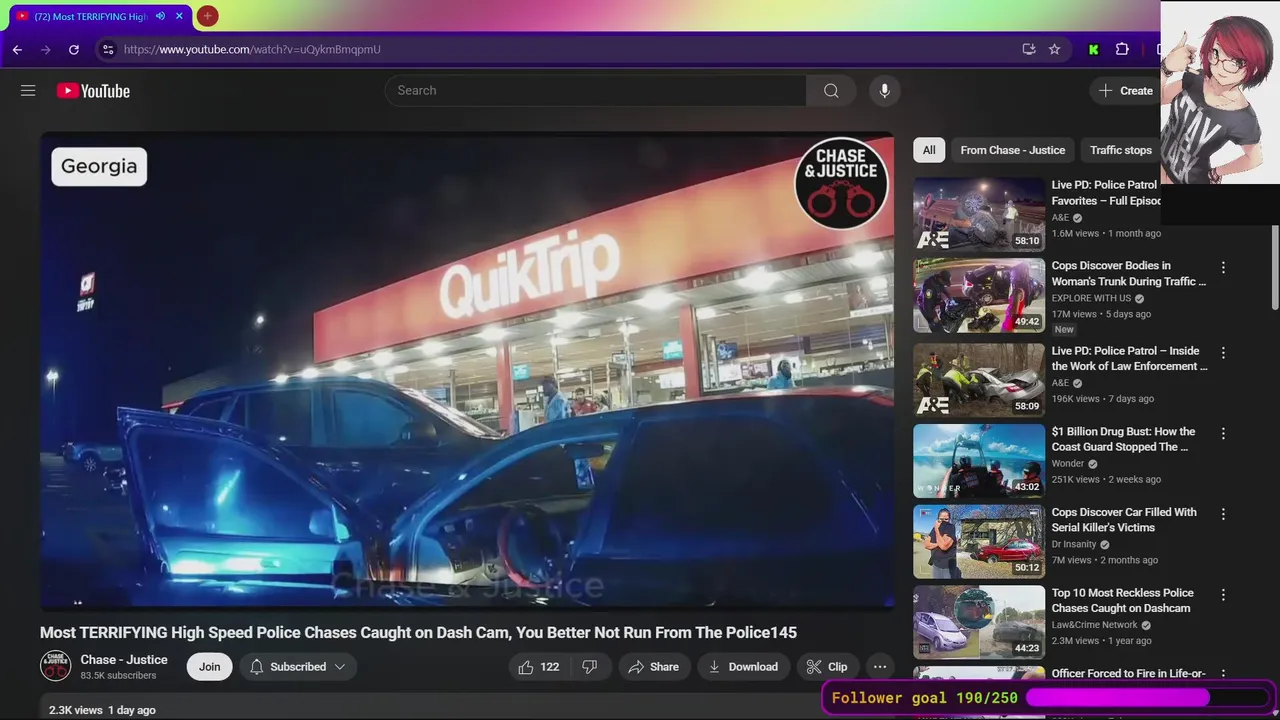Click the green K extension icon
This screenshot has height=720, width=1280.
click(1094, 49)
